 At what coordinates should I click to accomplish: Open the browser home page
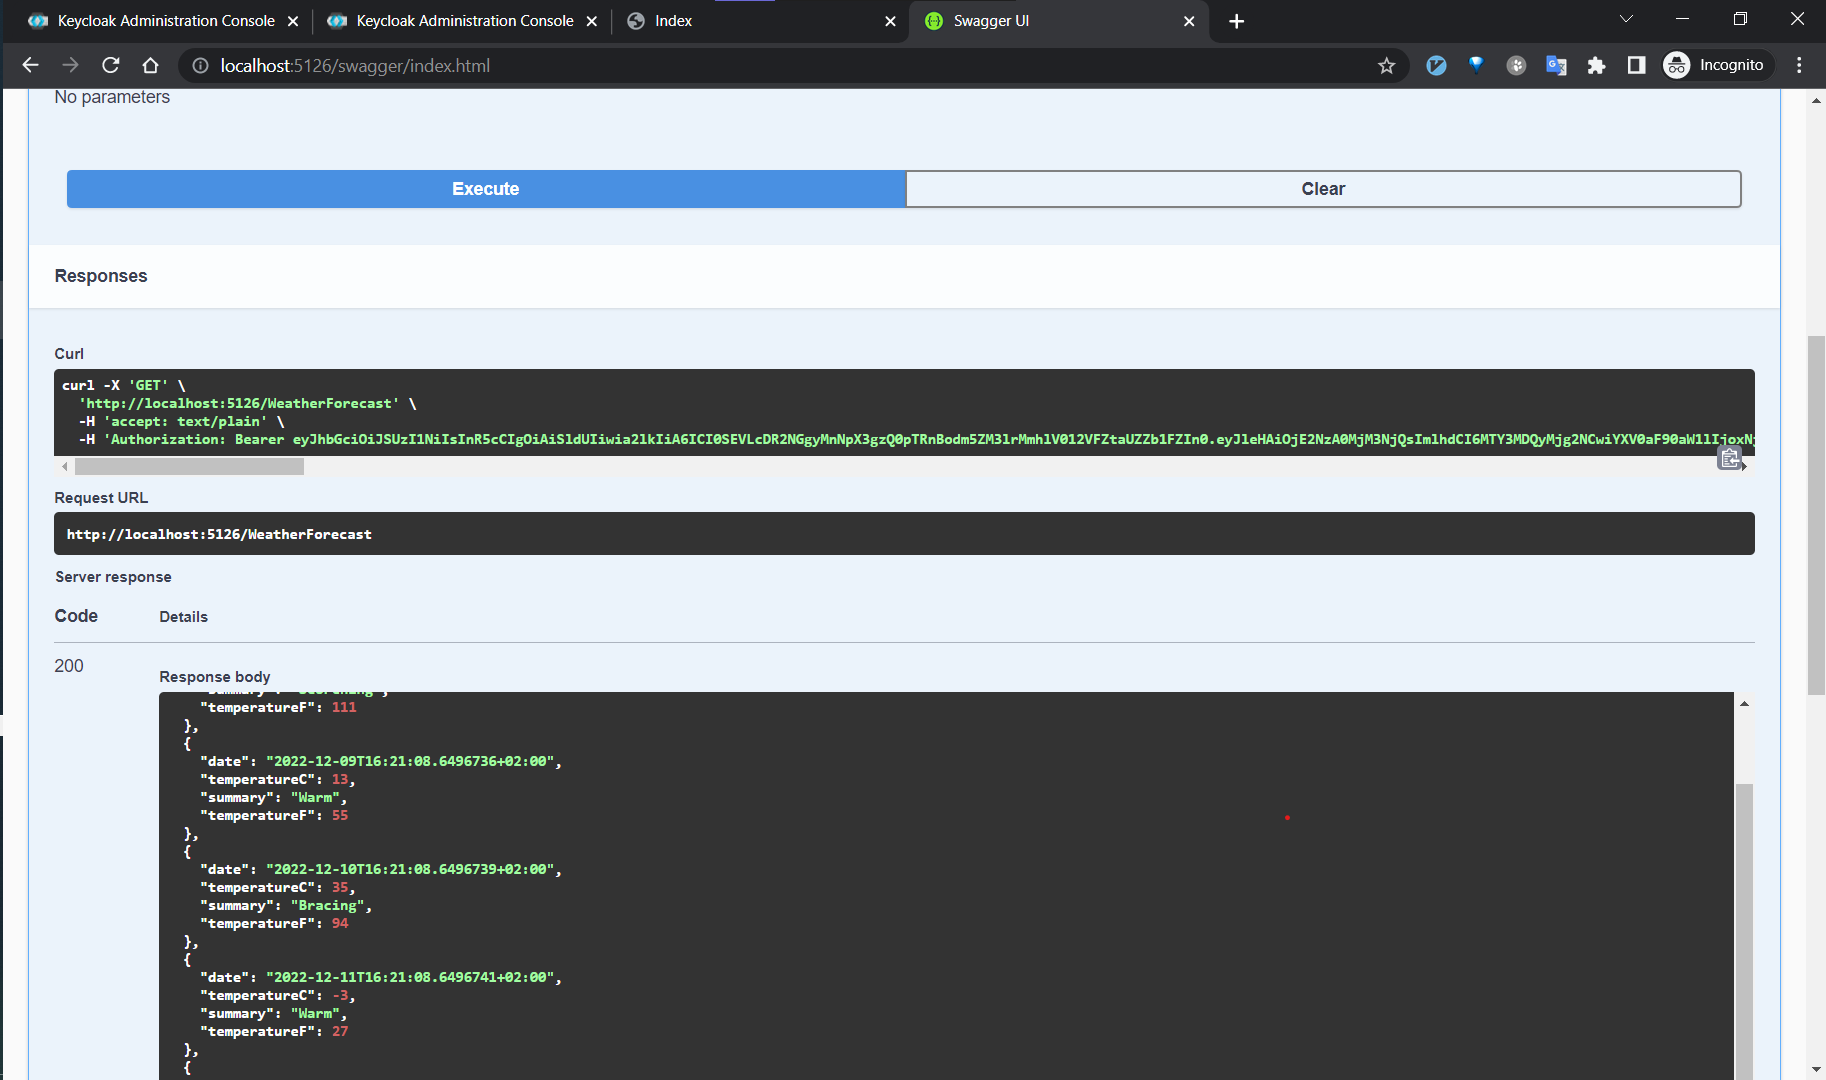150,65
